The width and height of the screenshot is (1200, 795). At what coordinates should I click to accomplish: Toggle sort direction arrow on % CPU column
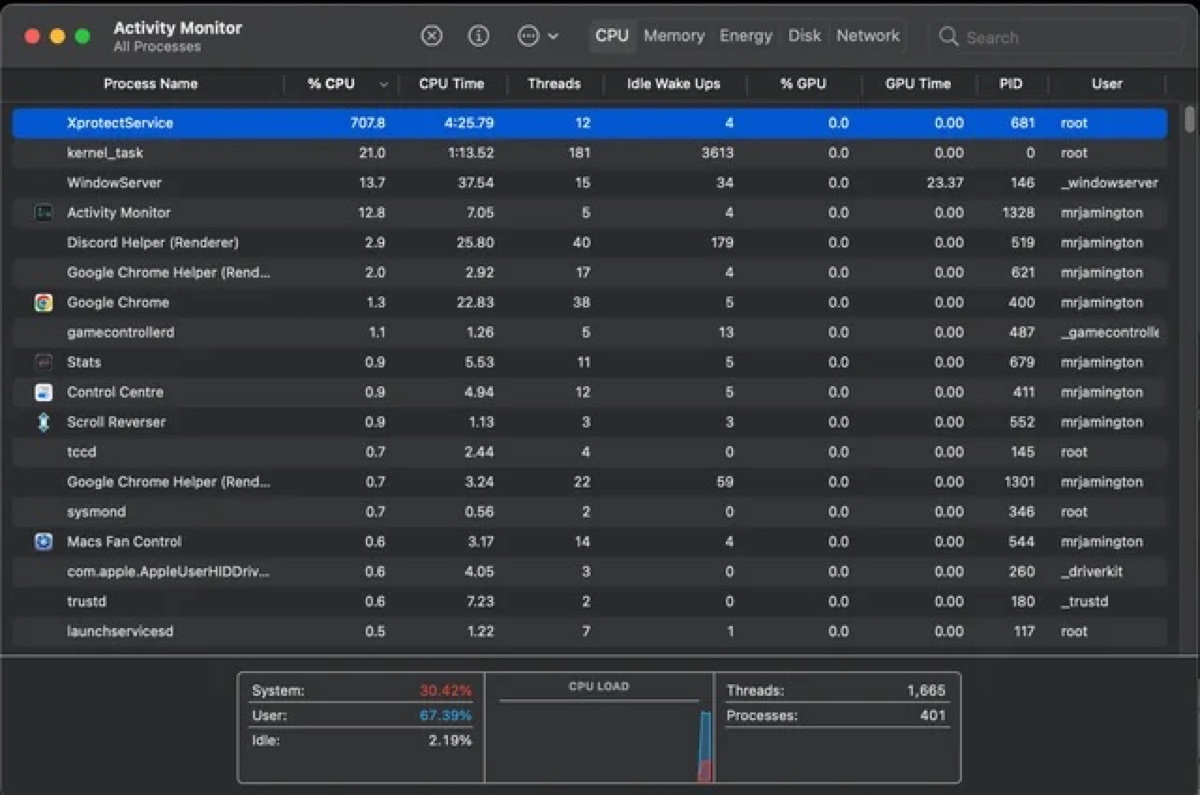(x=384, y=84)
